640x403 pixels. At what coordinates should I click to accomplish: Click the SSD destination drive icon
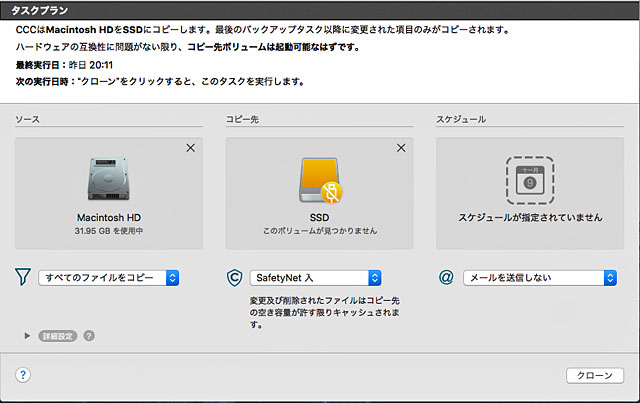click(320, 180)
